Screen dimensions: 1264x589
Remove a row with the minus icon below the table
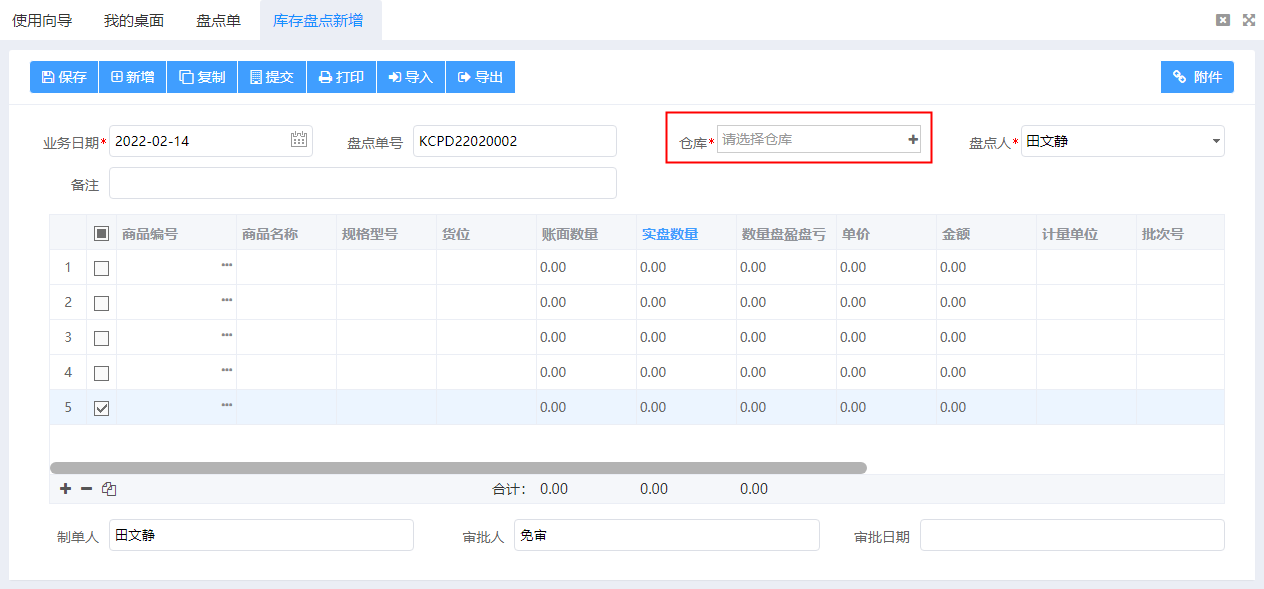(x=87, y=489)
